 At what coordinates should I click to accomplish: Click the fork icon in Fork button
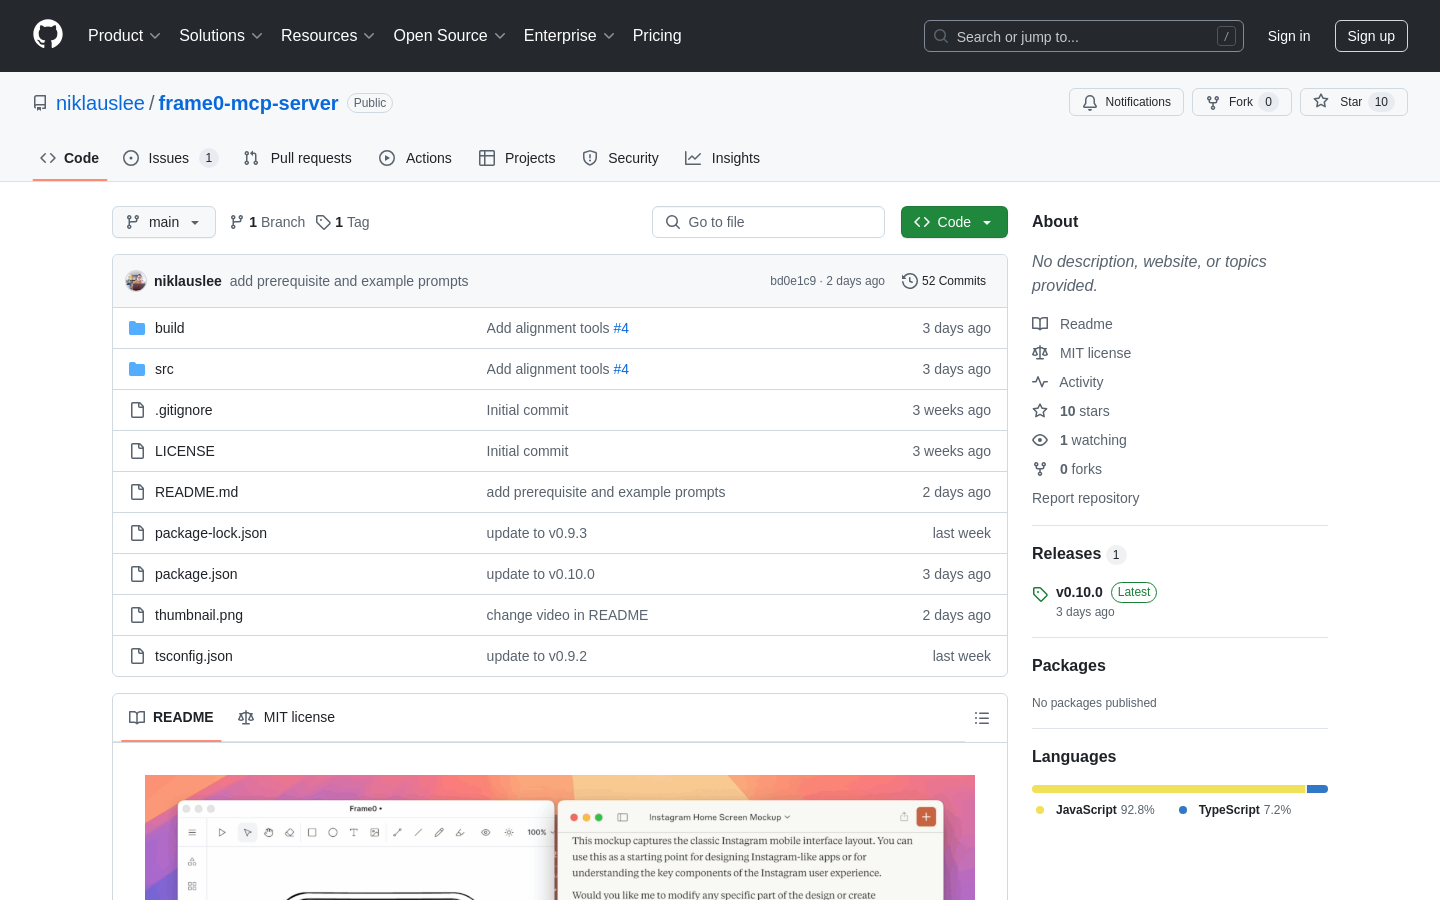(1213, 102)
